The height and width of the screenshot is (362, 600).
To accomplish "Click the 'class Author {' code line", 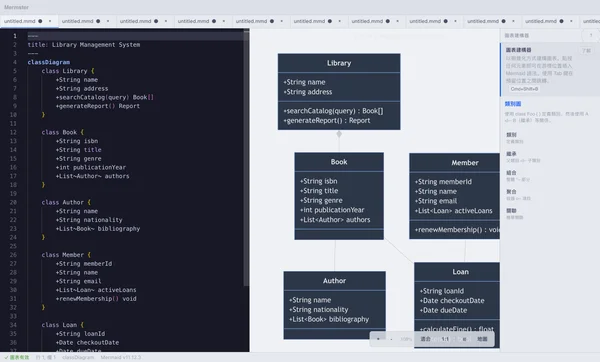I will click(66, 202).
